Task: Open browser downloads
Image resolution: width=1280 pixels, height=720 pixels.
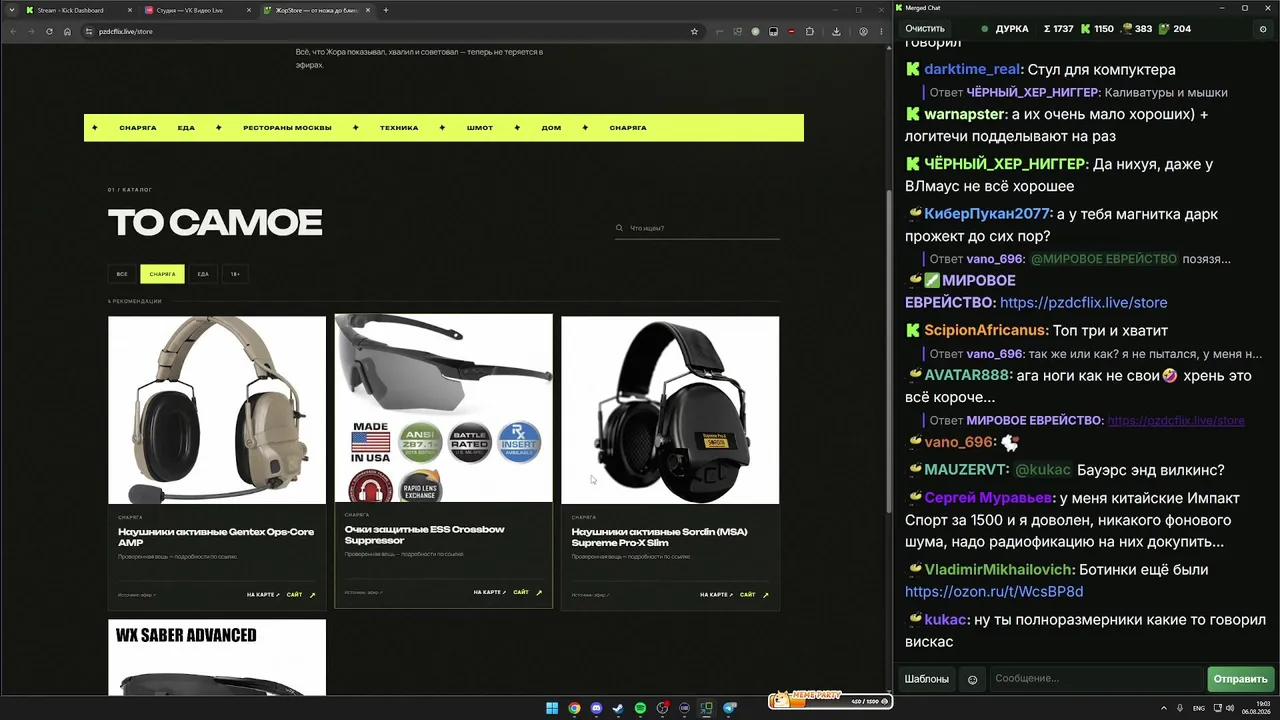Action: pos(836,31)
